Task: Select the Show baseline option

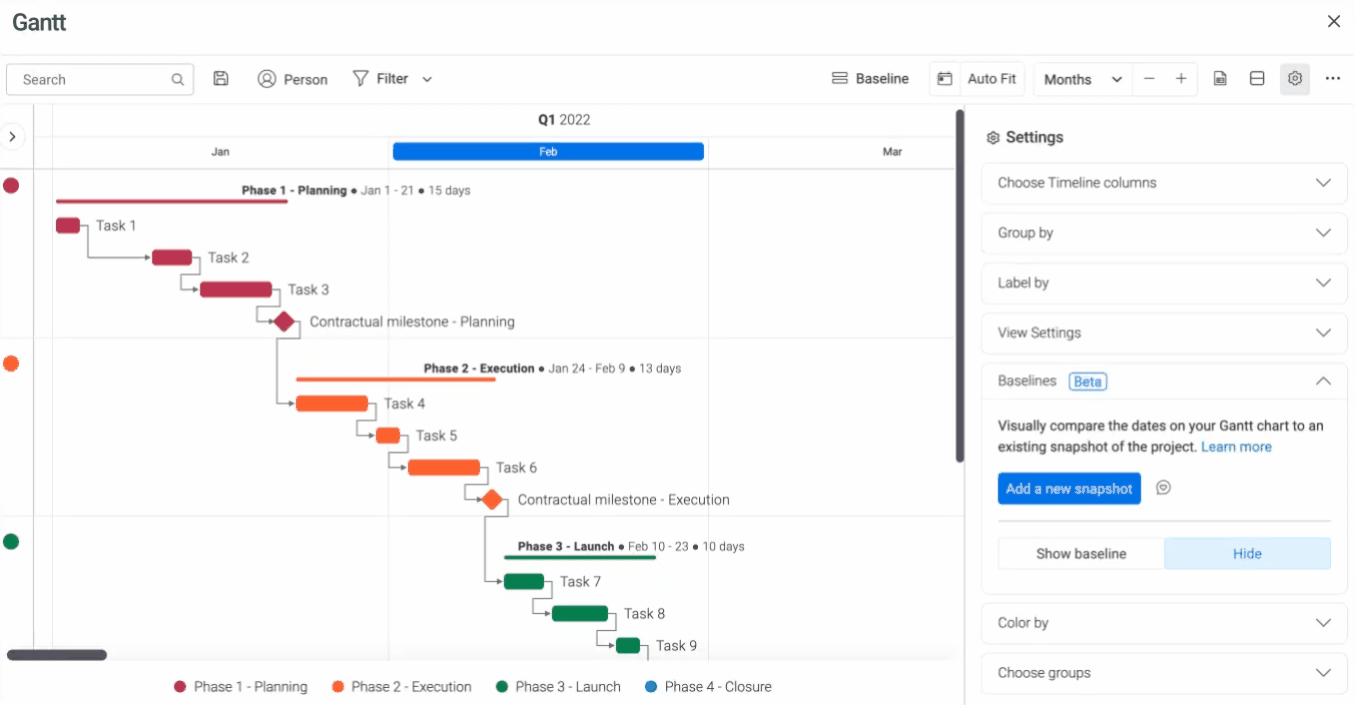Action: 1081,554
